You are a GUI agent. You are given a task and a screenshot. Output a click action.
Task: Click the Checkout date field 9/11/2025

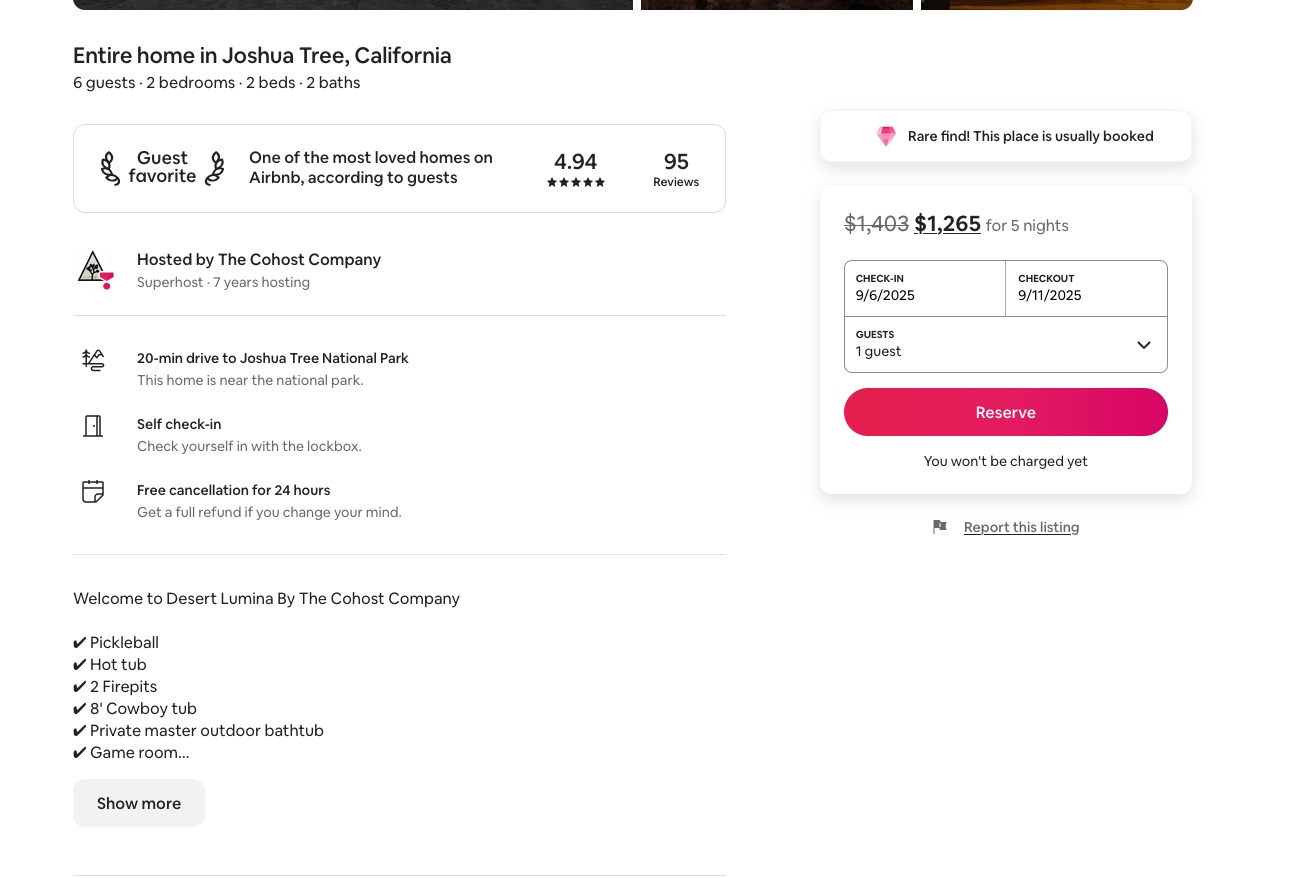(x=1086, y=288)
